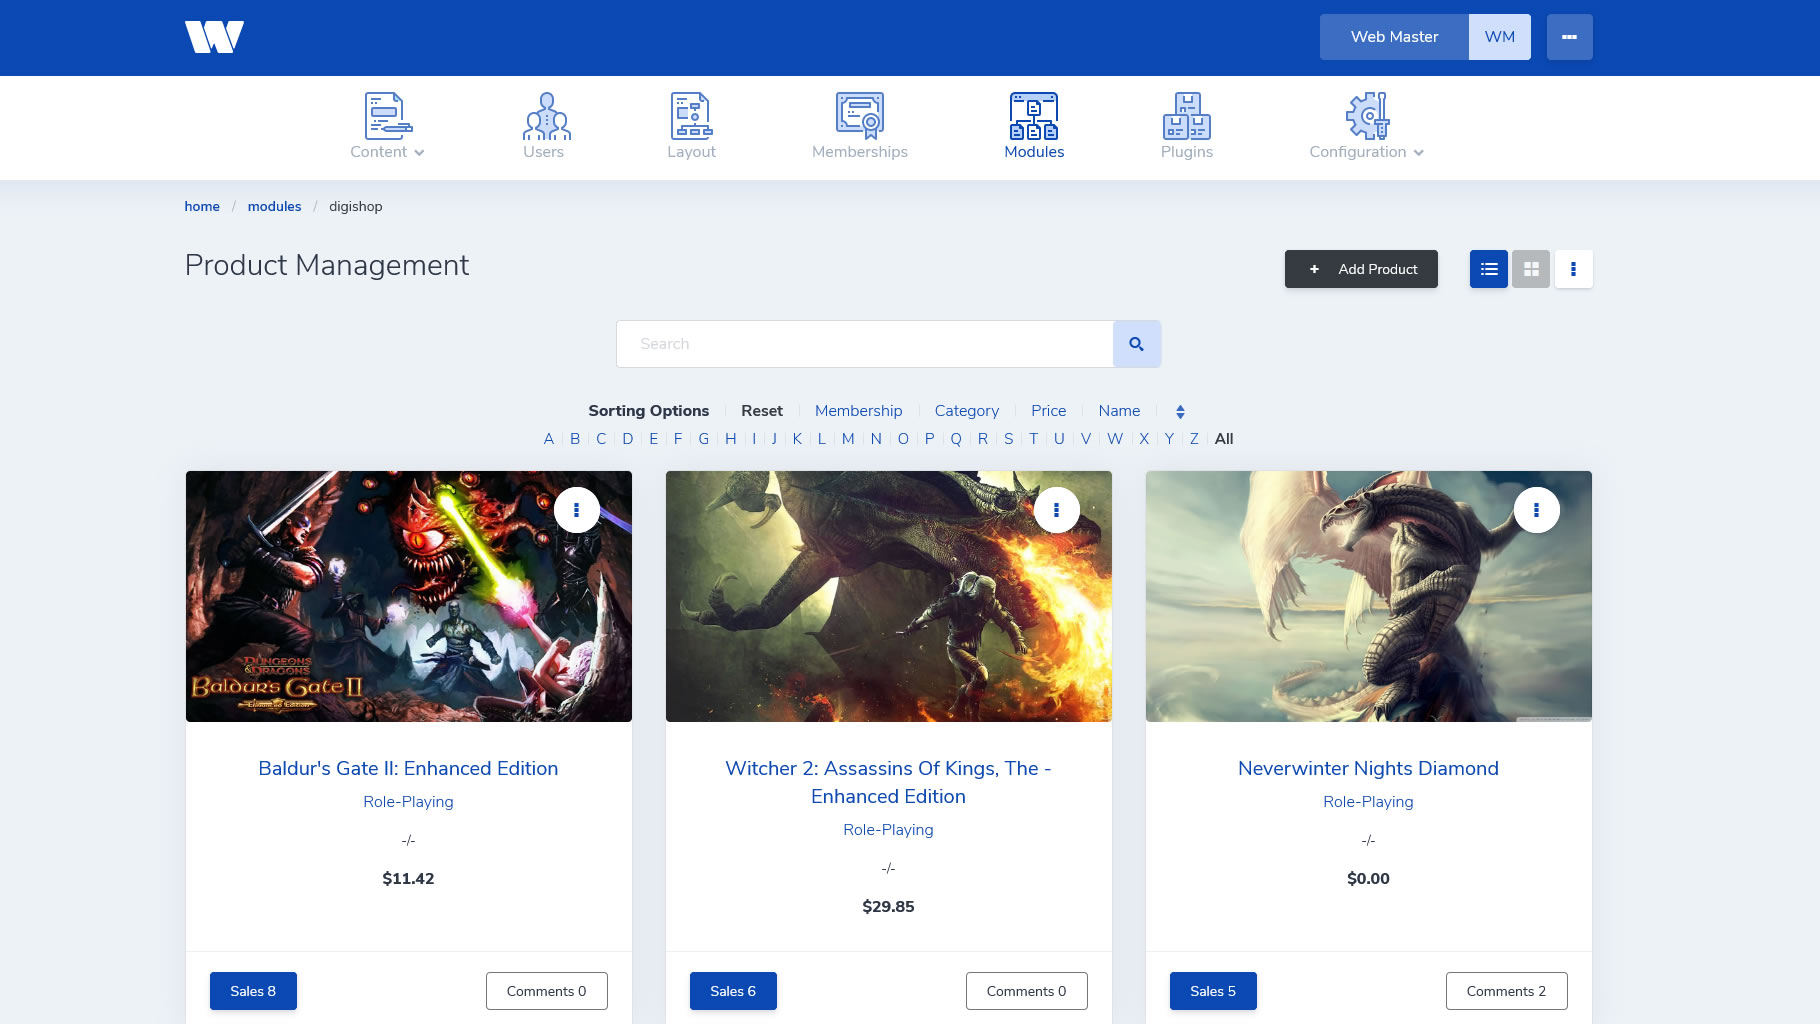Screen dimensions: 1820x1024
Task: Filter products by letter D
Action: [628, 439]
